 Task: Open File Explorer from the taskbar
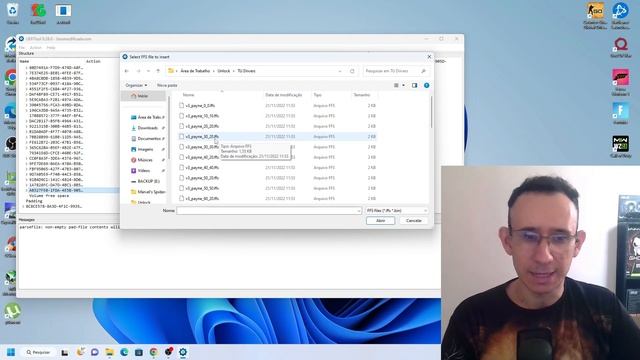[x=109, y=352]
